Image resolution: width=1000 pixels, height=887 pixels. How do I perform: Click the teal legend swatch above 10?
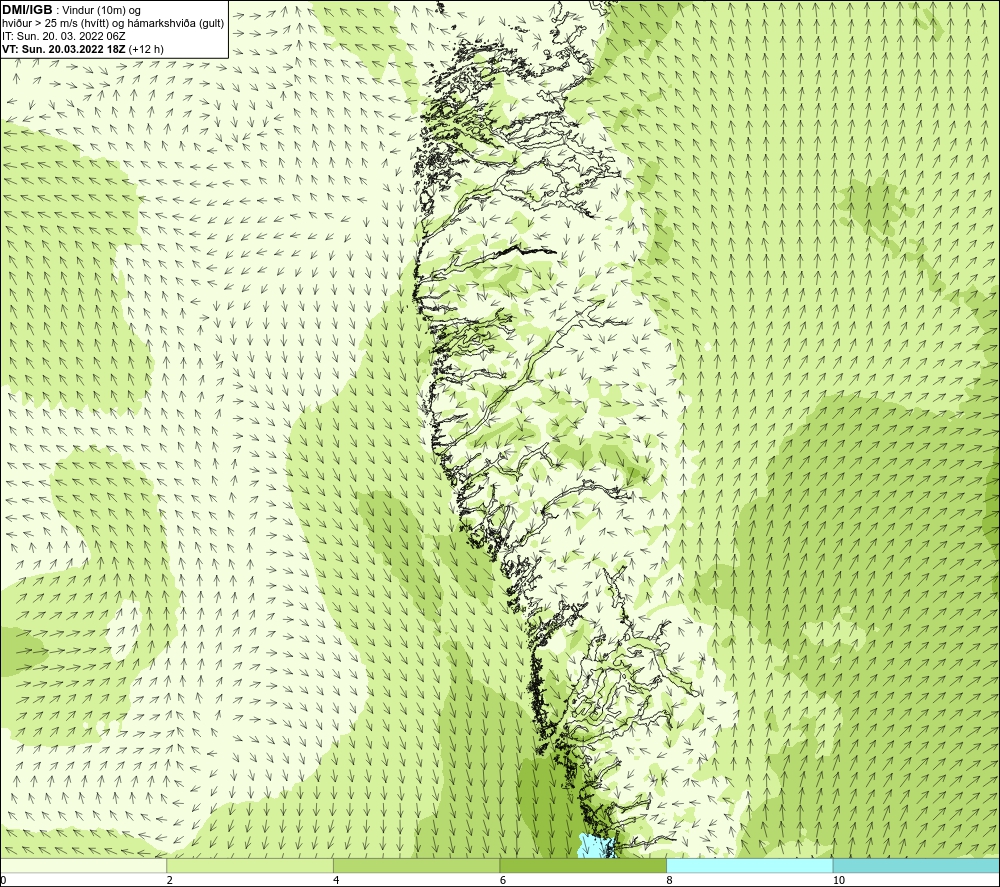[x=916, y=866]
